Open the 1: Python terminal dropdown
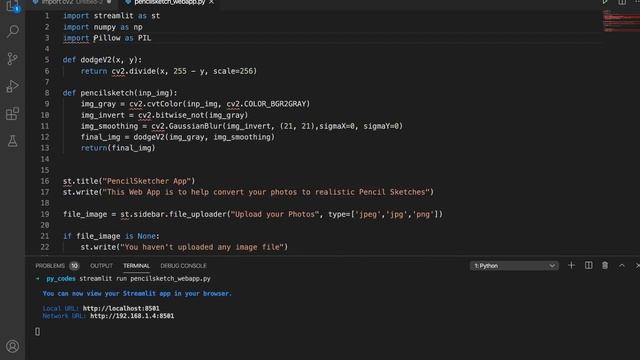The width and height of the screenshot is (640, 360). tap(514, 266)
